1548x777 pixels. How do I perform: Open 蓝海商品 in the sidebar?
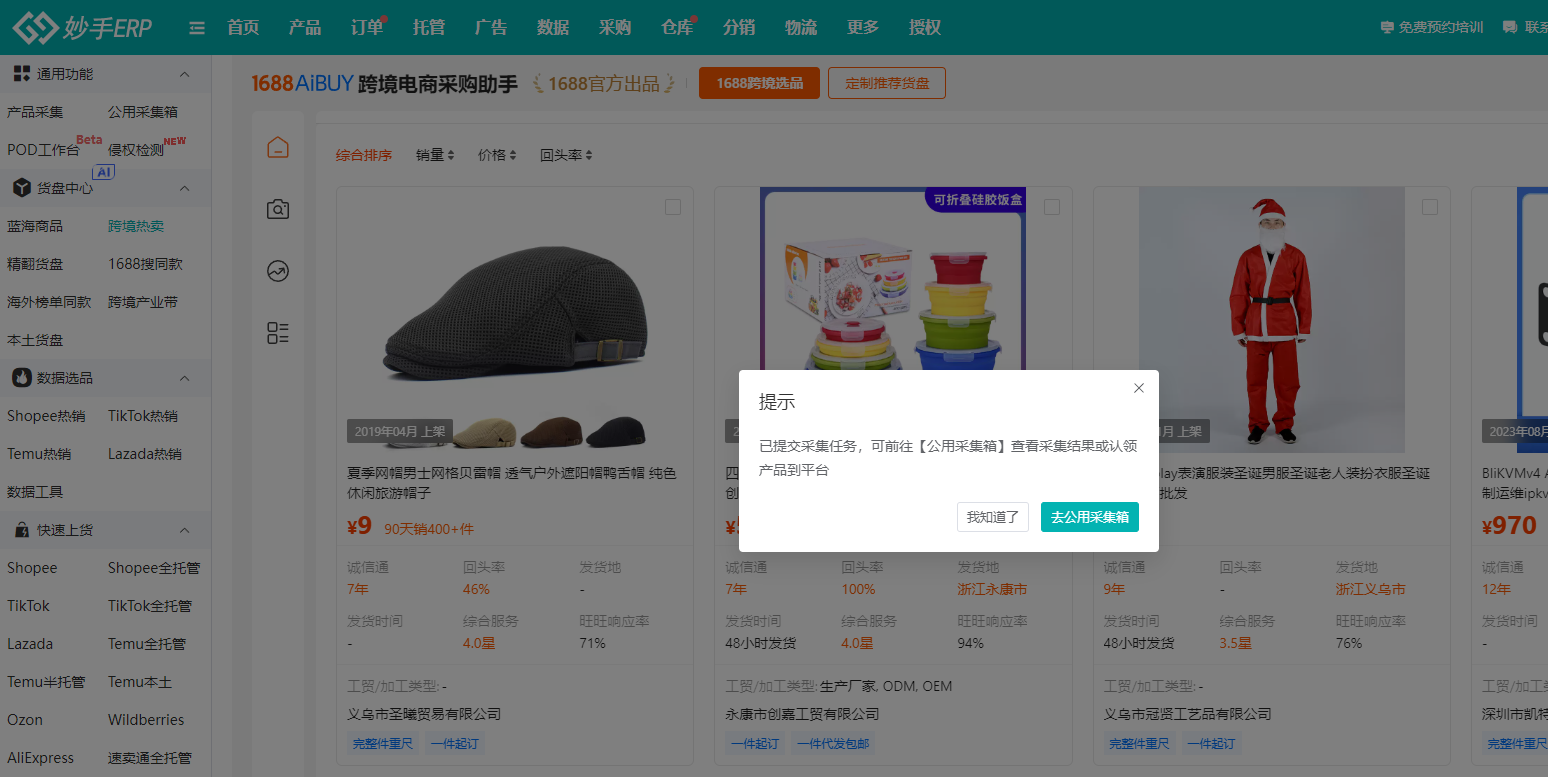click(35, 226)
